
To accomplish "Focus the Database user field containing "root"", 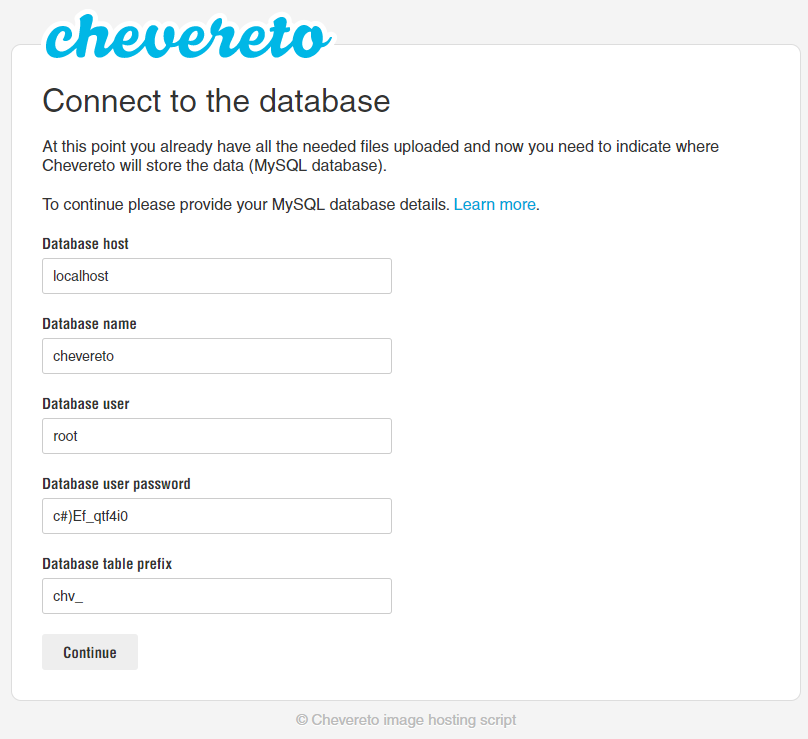I will point(216,436).
